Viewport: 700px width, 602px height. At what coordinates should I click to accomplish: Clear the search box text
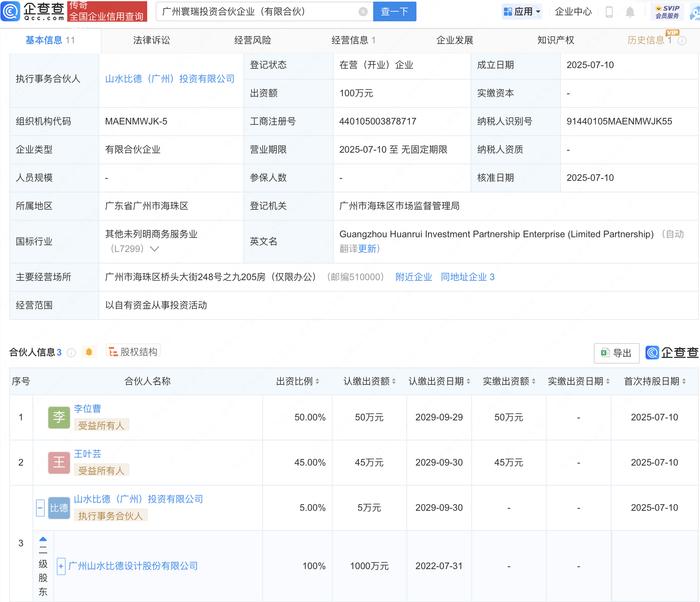pos(363,12)
